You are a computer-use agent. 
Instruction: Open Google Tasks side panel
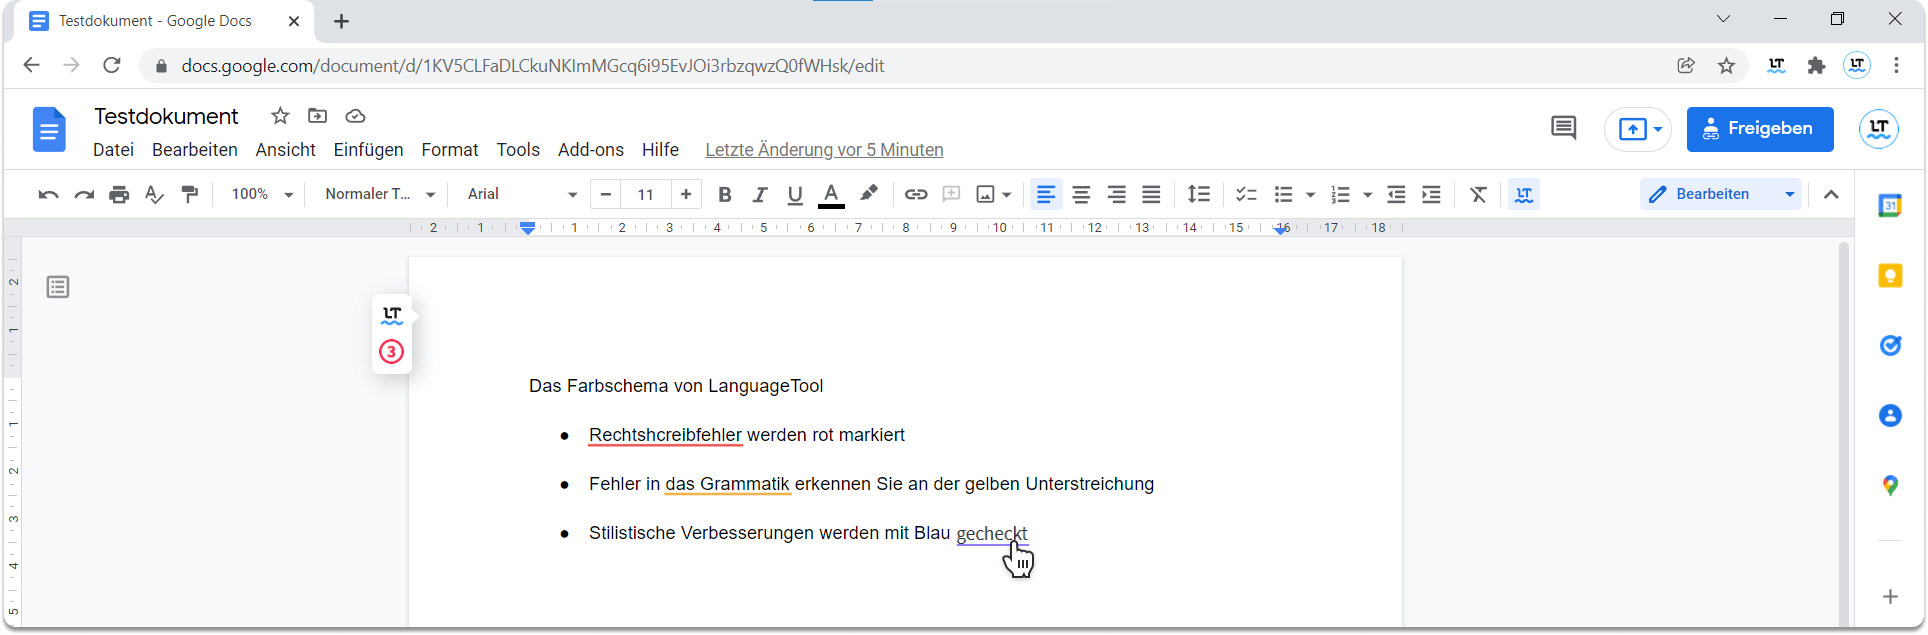pyautogui.click(x=1890, y=345)
